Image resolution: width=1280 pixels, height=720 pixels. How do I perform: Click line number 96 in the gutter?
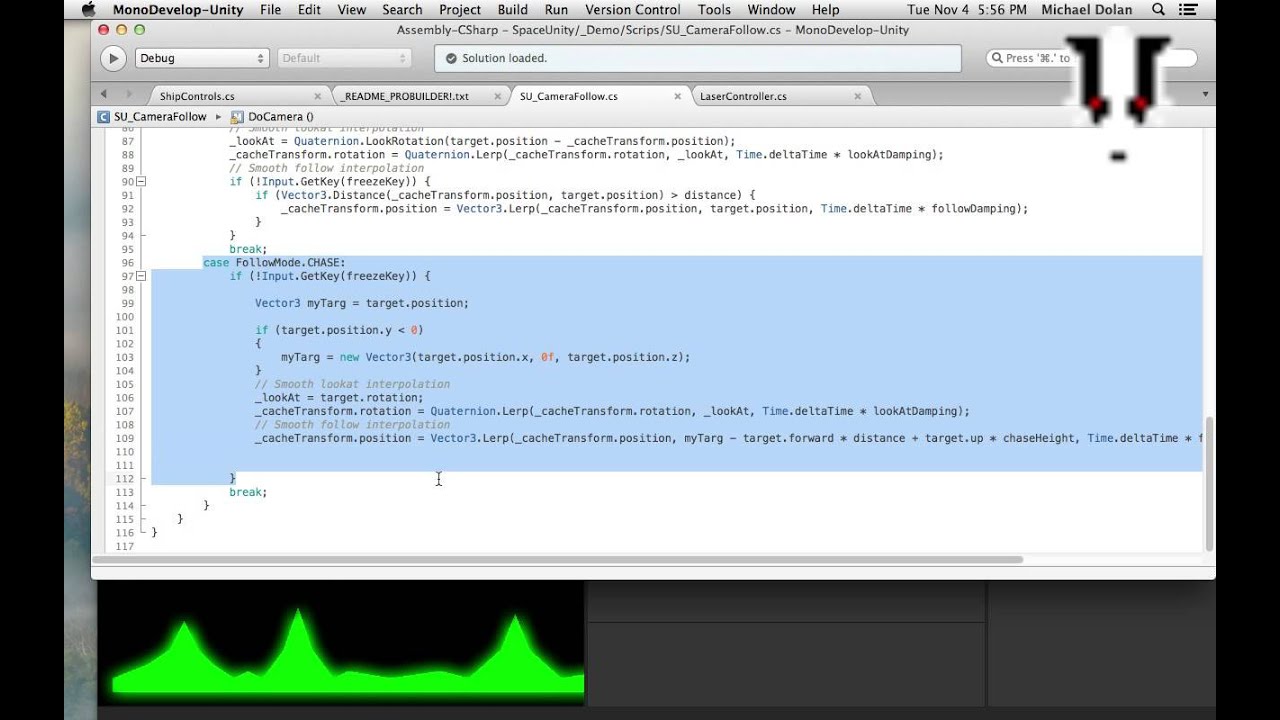pos(127,262)
